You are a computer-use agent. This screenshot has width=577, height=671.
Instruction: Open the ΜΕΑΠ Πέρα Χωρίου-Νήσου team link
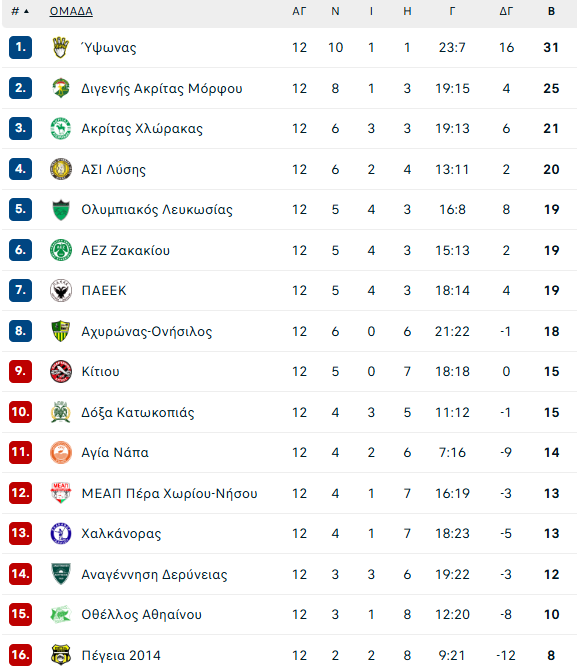[170, 493]
